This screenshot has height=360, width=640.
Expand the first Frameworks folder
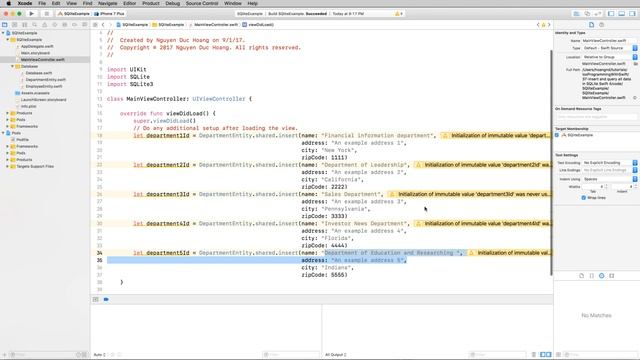pyautogui.click(x=8, y=127)
